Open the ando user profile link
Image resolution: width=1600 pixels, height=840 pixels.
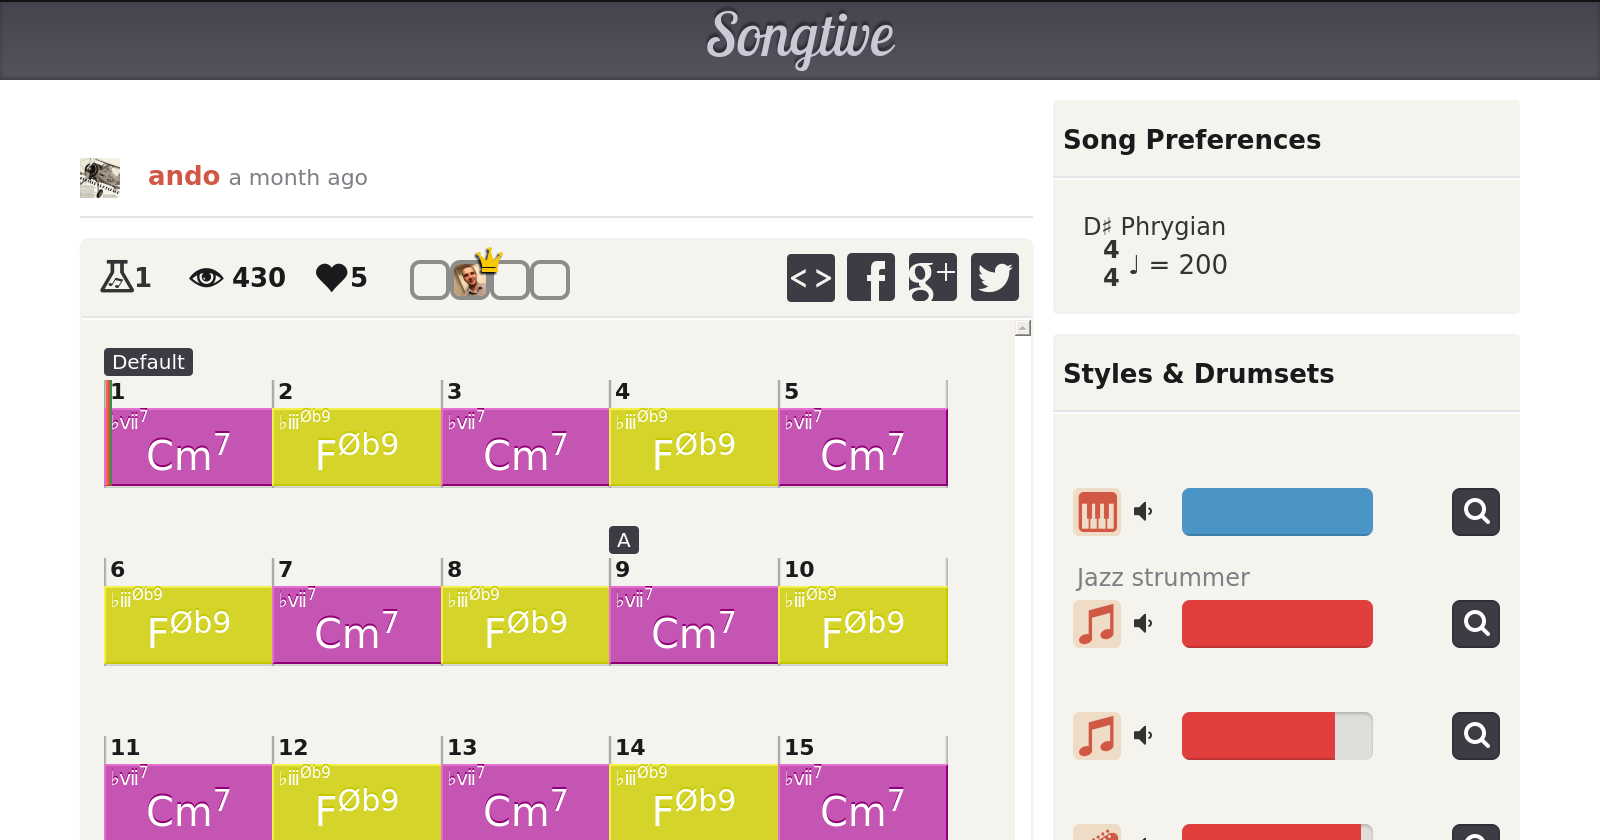[184, 176]
